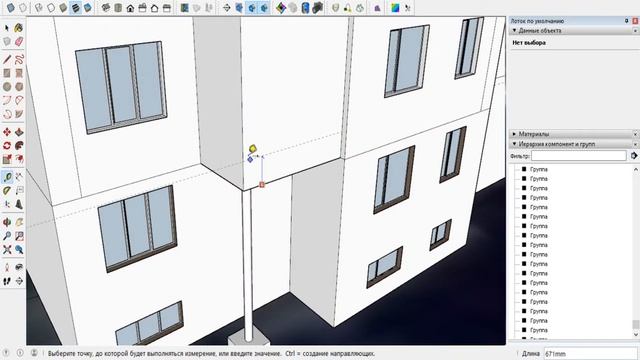Choose the Freehand squiggle tool
Screen dimensions: 640x360
[x=19, y=60]
